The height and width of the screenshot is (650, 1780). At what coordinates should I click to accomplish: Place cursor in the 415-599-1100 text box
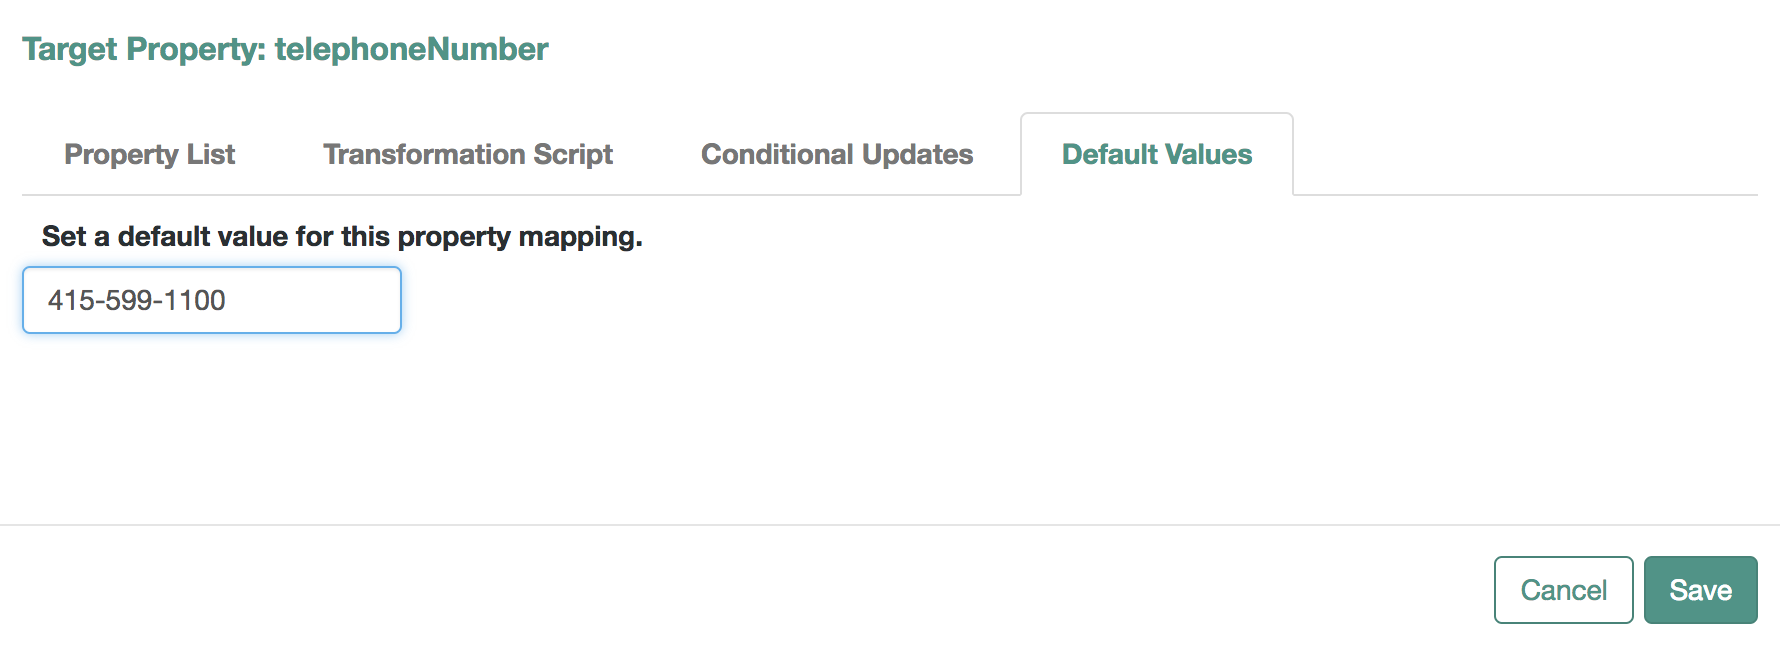[x=212, y=300]
